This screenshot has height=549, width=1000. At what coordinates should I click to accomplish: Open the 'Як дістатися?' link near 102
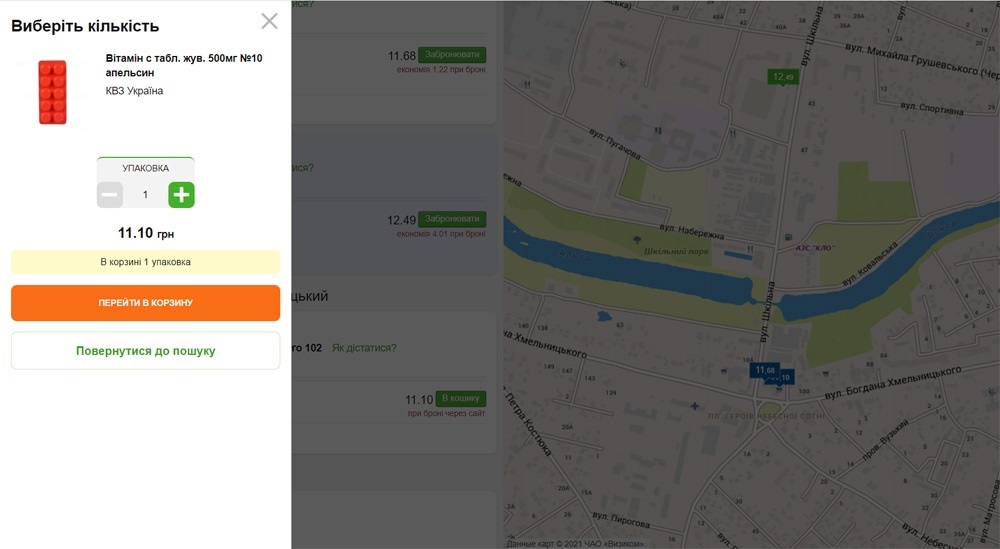click(364, 348)
